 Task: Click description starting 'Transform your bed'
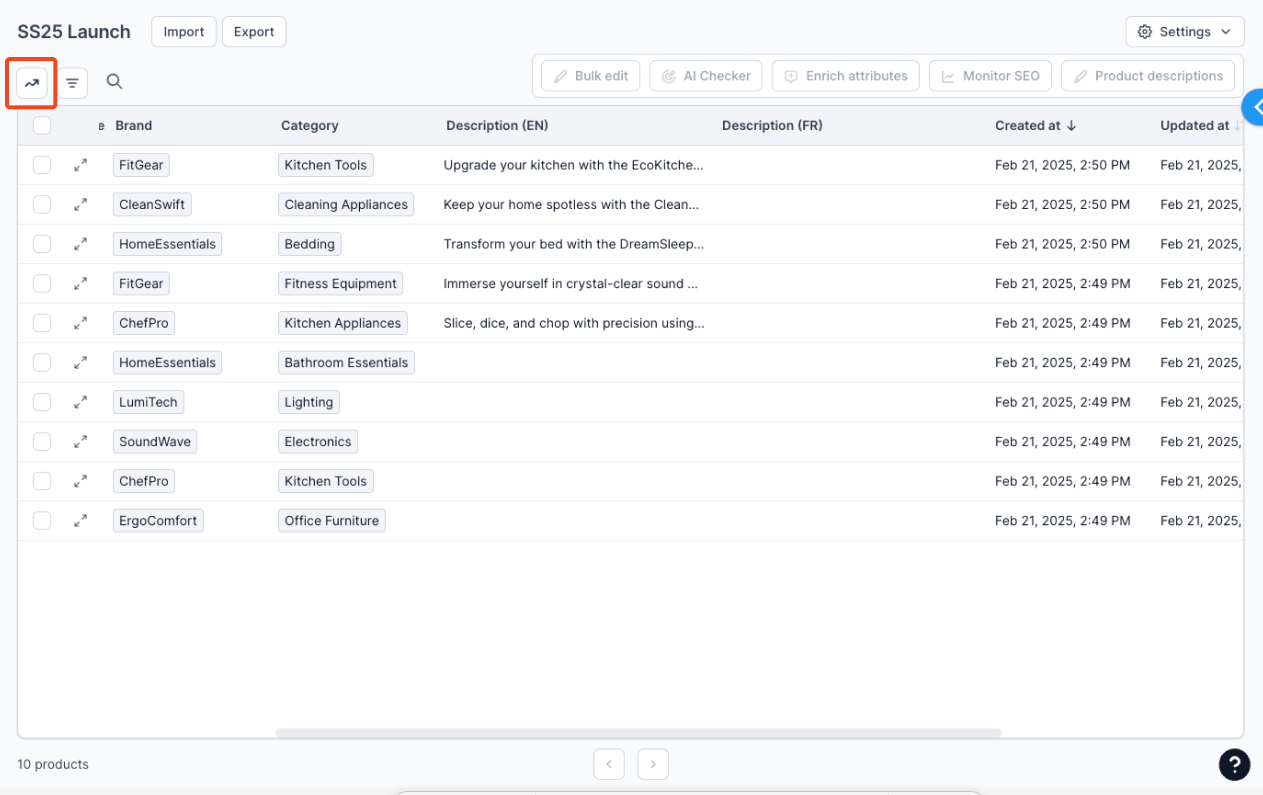click(574, 244)
